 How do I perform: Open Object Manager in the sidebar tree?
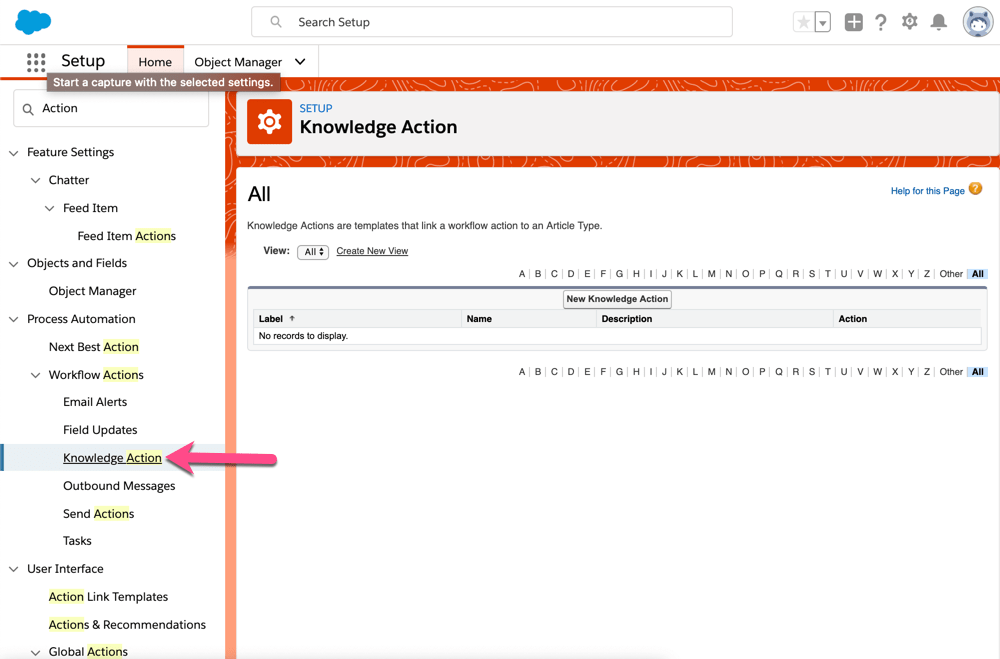[92, 291]
